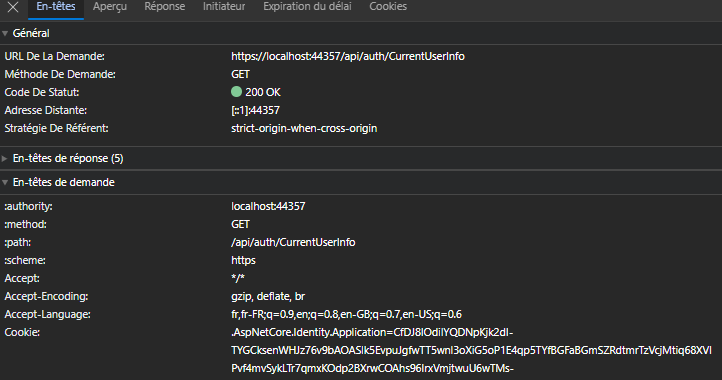Open the Réponse tab
Image resolution: width=722 pixels, height=380 pixels.
click(164, 6)
